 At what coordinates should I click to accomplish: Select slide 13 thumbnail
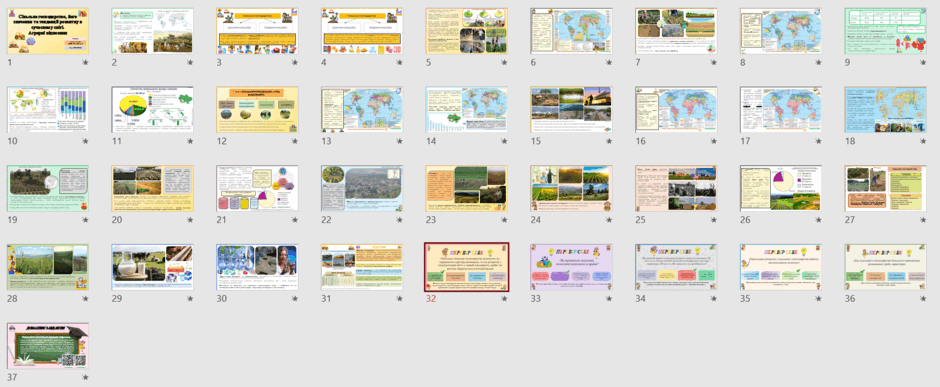click(x=362, y=110)
